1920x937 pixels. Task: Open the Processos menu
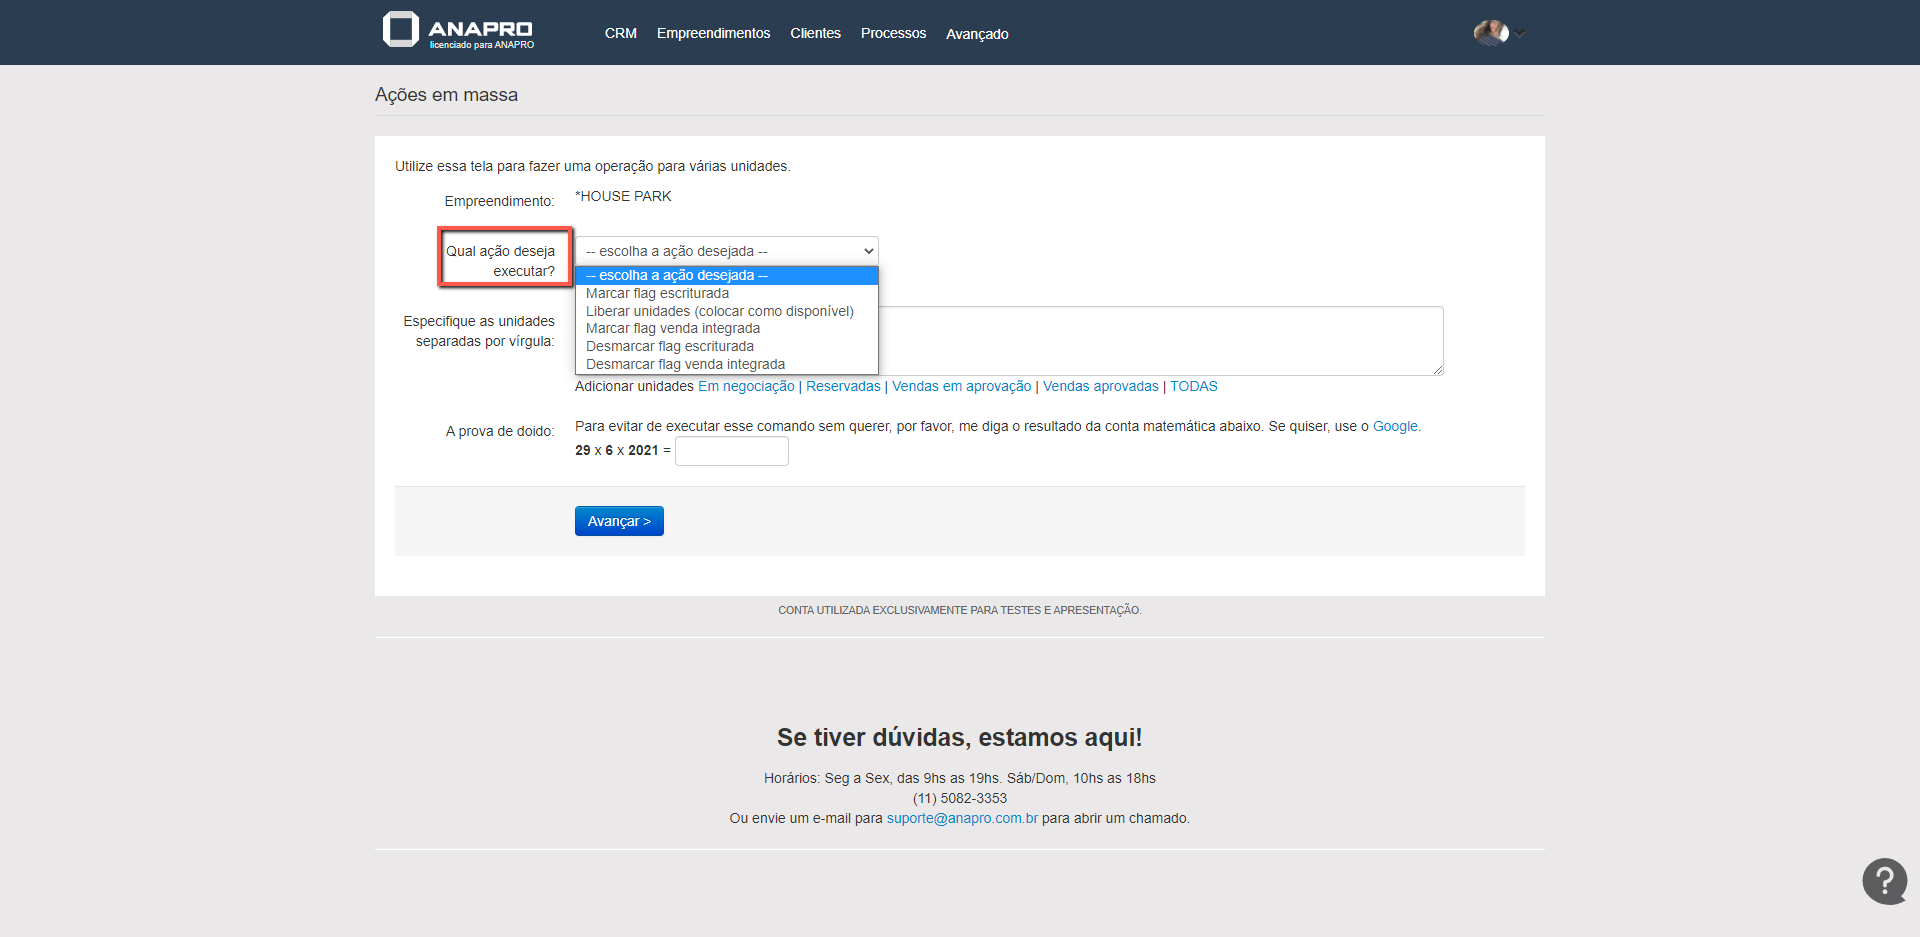893,34
